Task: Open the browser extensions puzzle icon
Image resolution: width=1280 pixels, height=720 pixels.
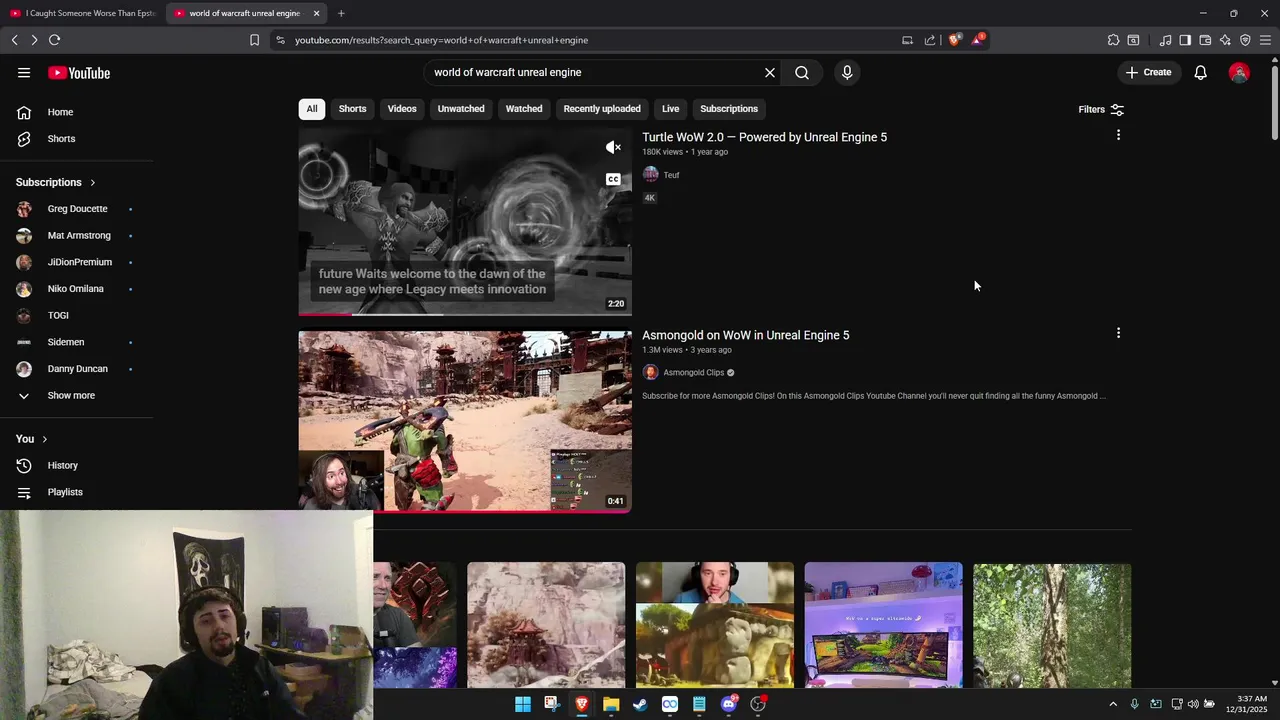Action: point(1113,40)
